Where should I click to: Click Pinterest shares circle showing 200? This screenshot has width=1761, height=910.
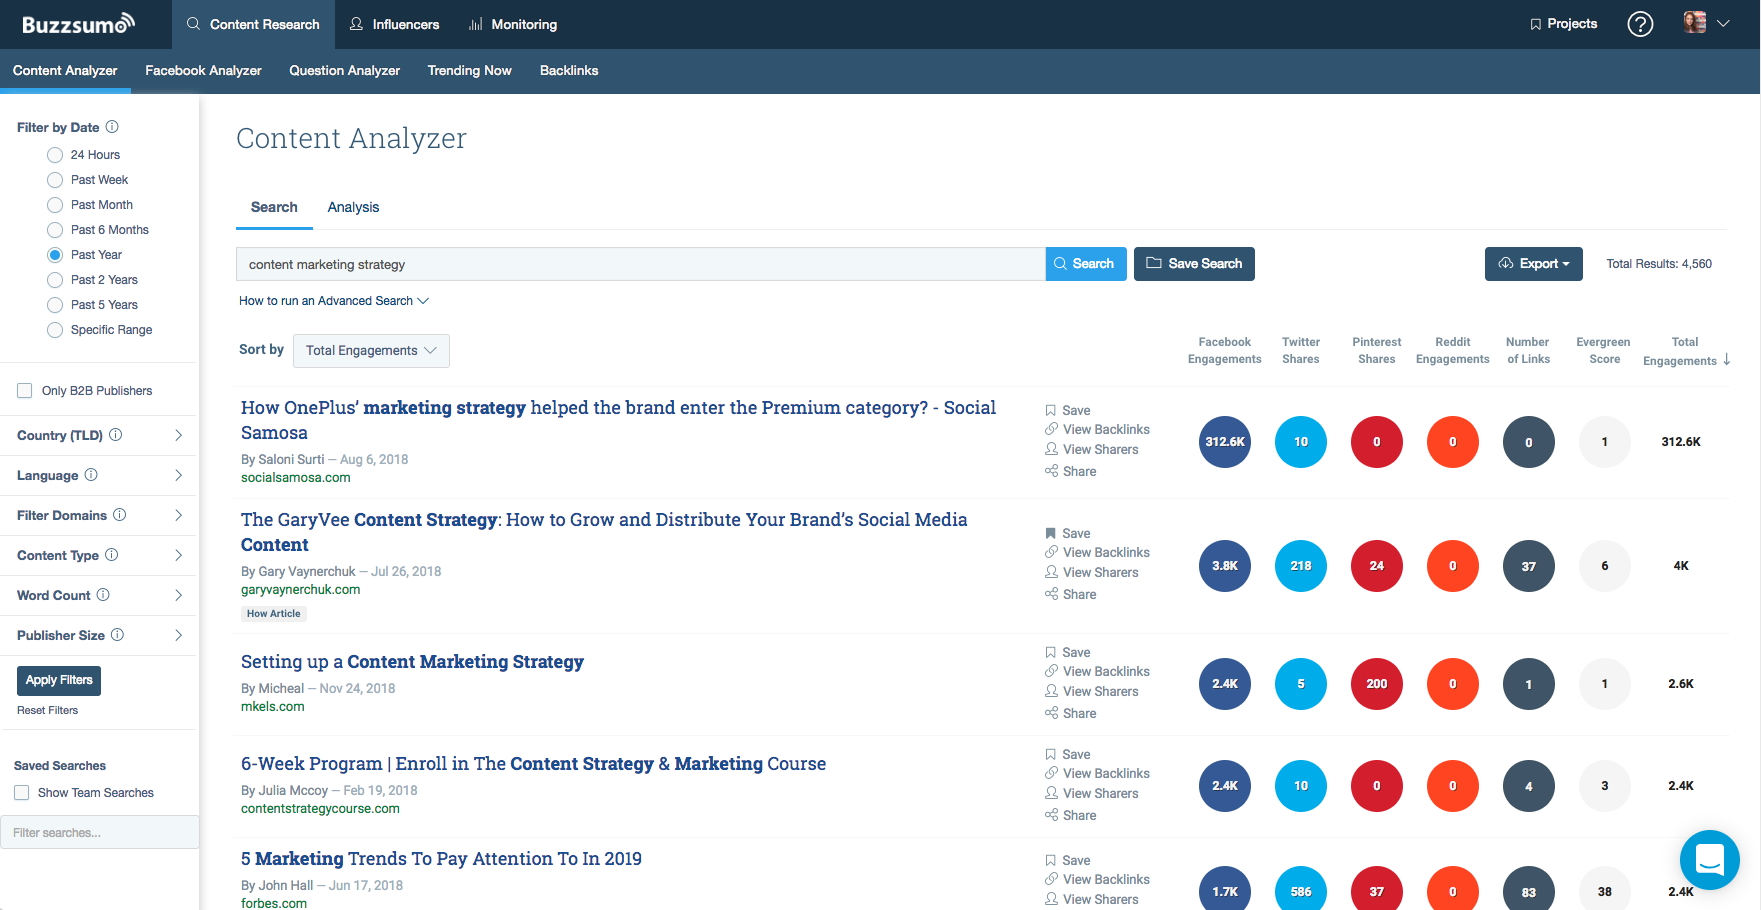point(1376,684)
